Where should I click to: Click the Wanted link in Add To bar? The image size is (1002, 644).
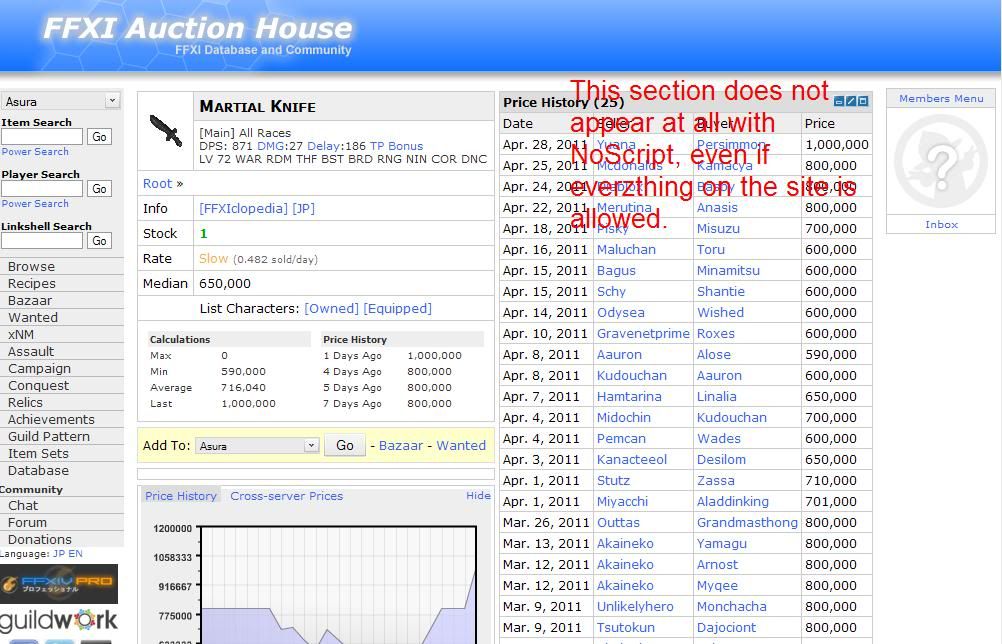coord(461,445)
